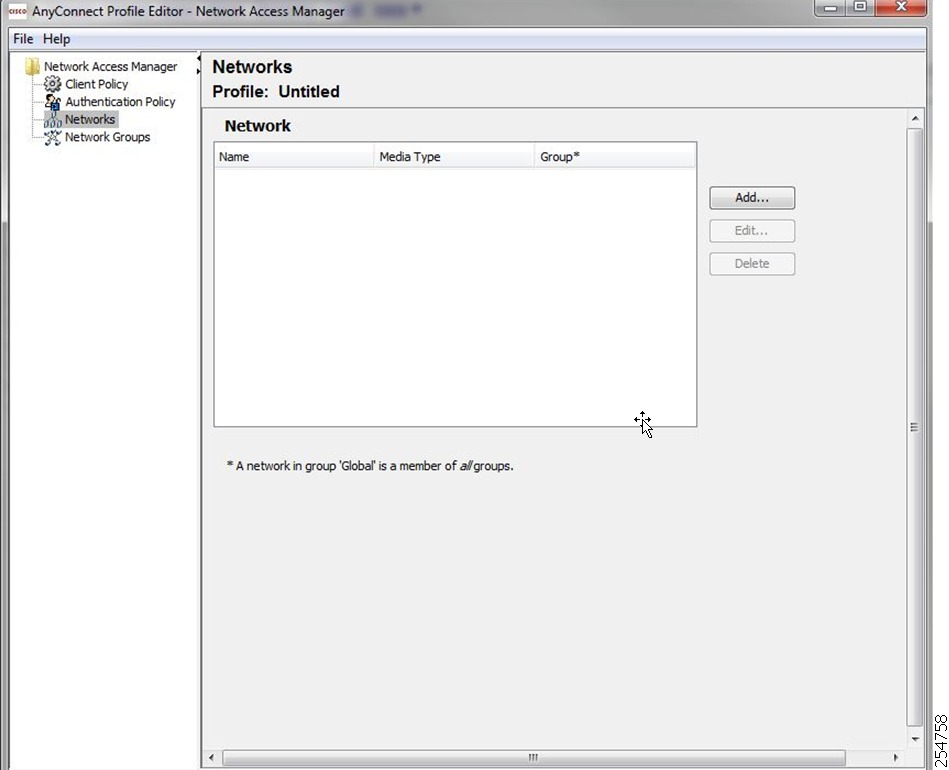Open the Help menu
The height and width of the screenshot is (770, 949).
(x=56, y=39)
